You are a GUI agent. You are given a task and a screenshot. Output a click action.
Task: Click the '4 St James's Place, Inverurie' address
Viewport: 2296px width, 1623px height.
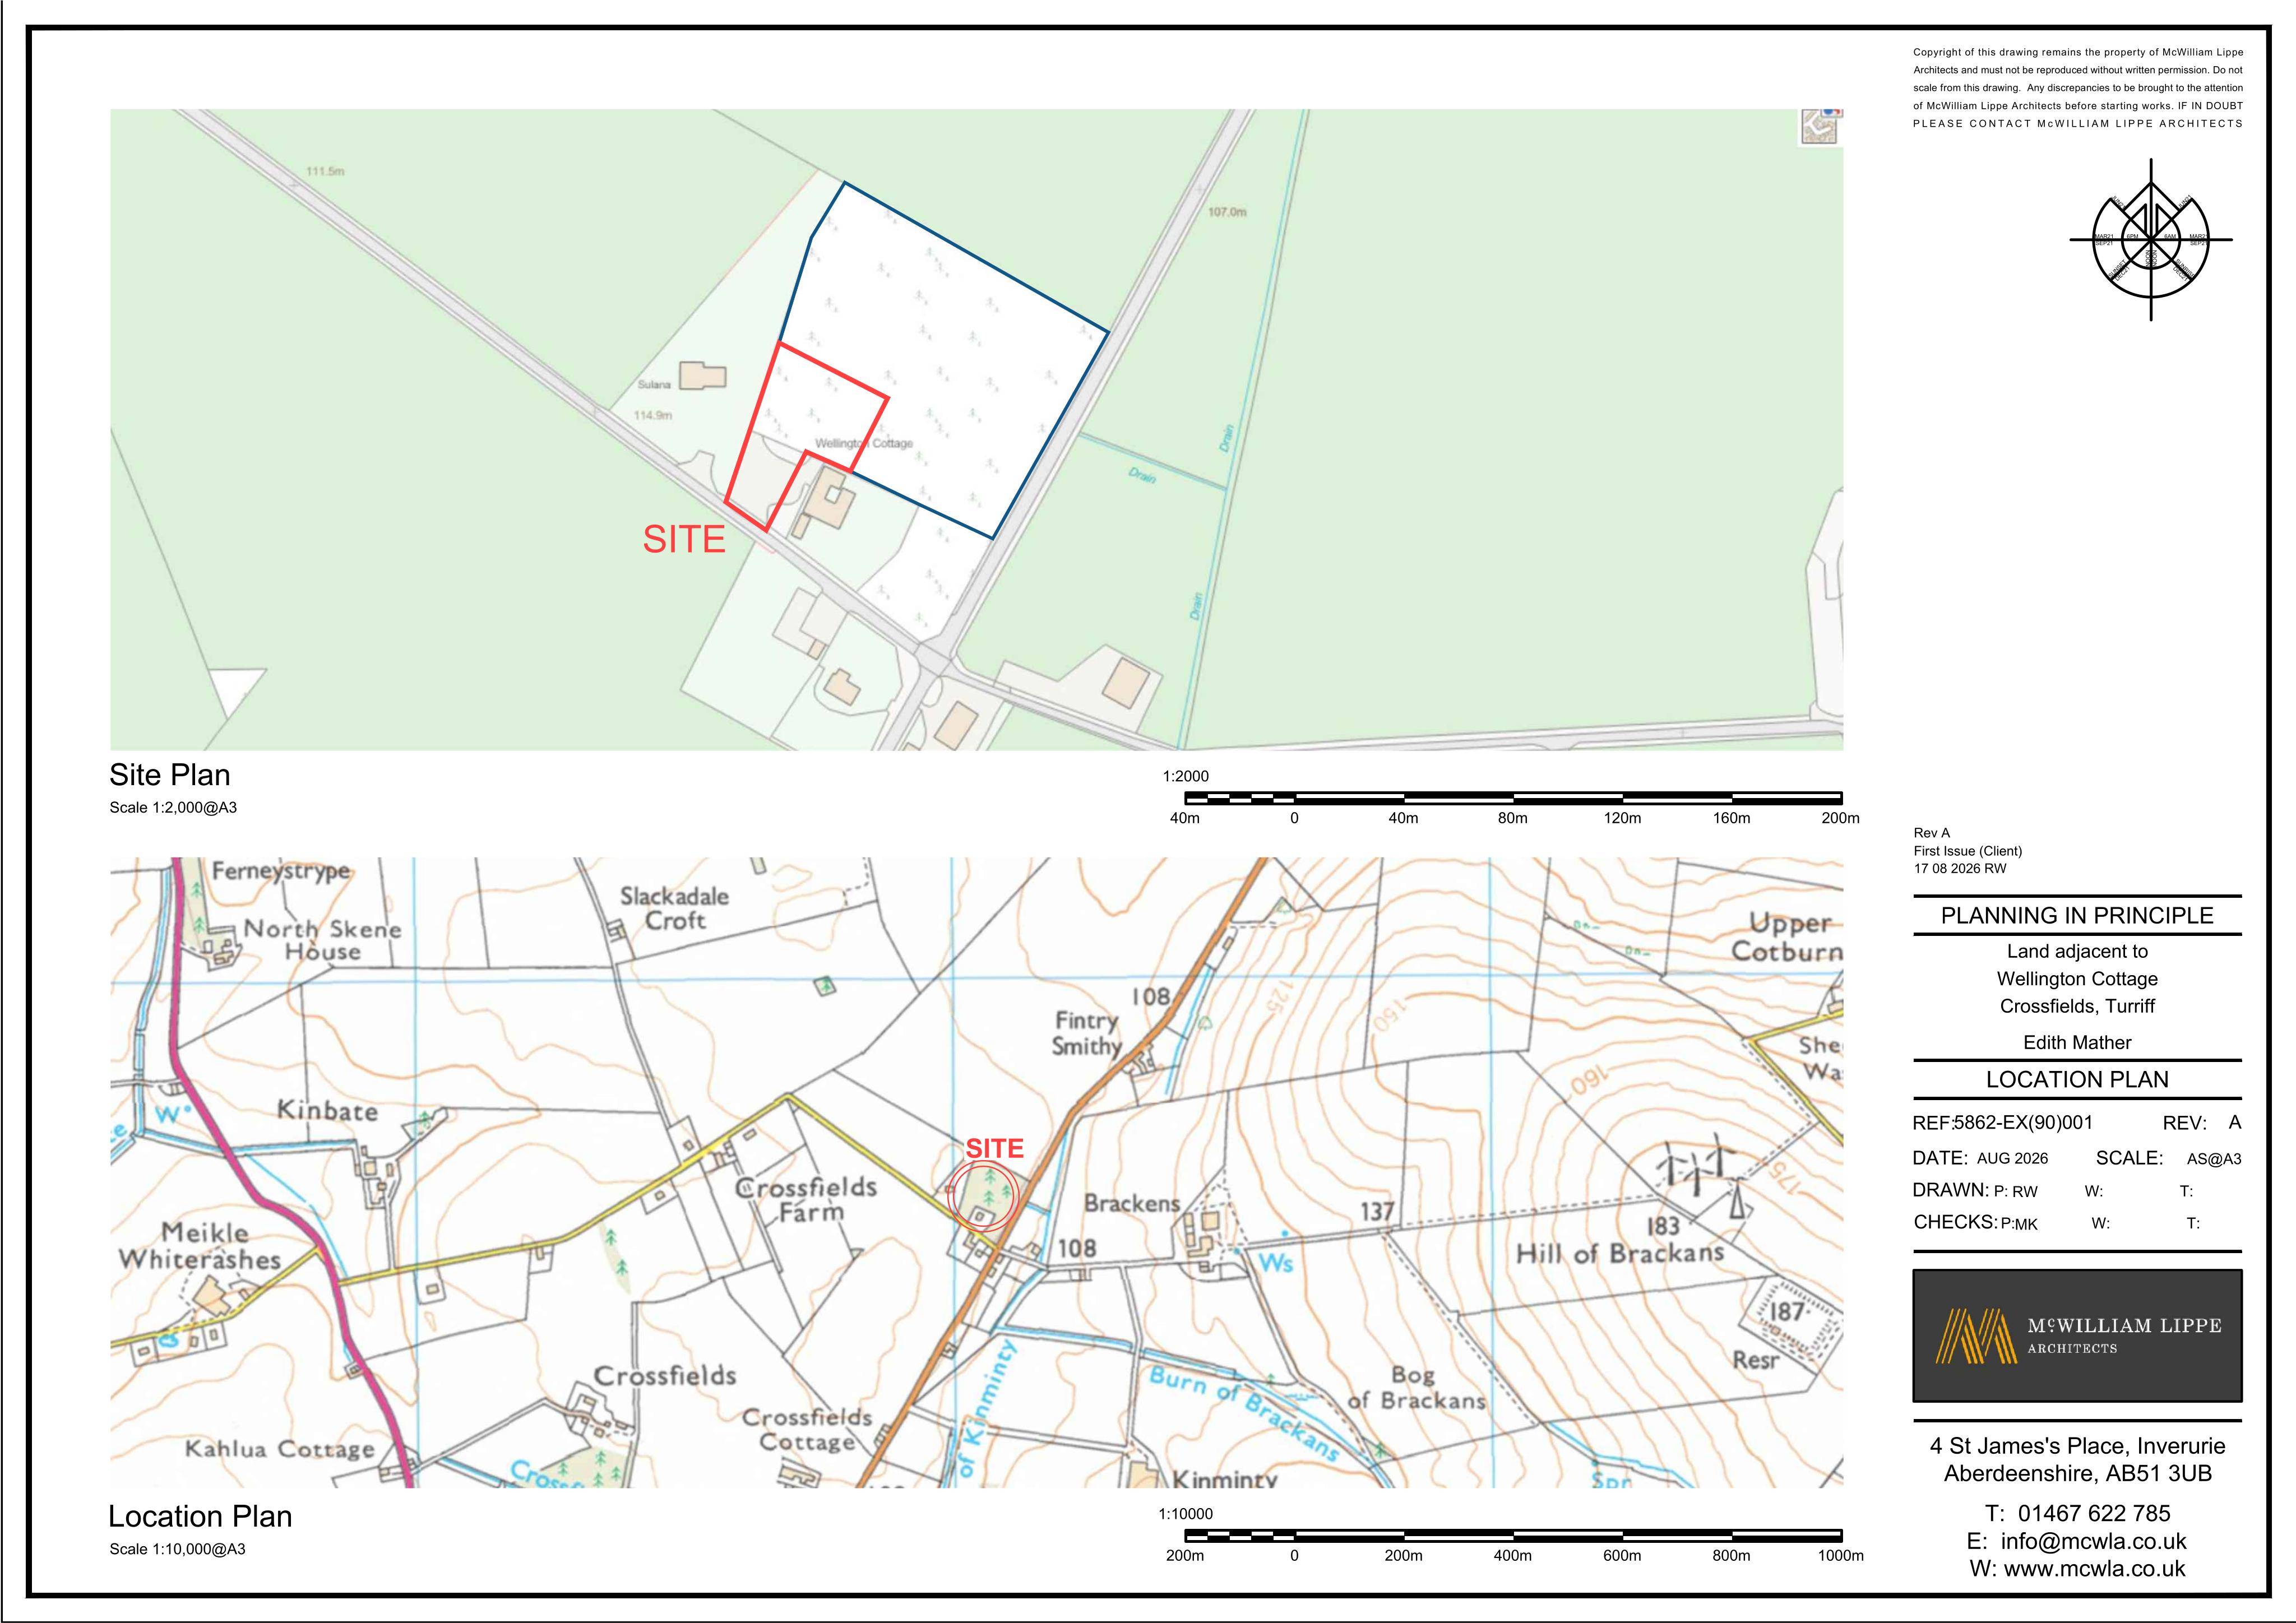[x=2077, y=1446]
